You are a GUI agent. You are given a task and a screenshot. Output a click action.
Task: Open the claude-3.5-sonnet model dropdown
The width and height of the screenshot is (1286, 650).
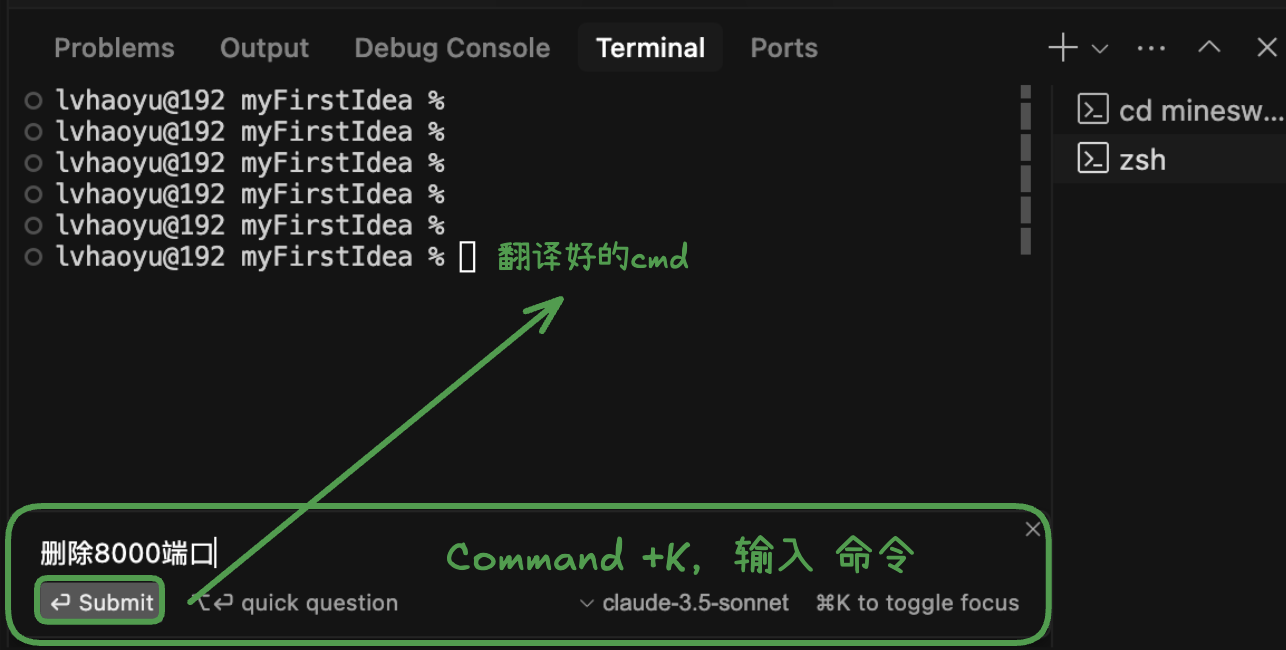point(685,603)
